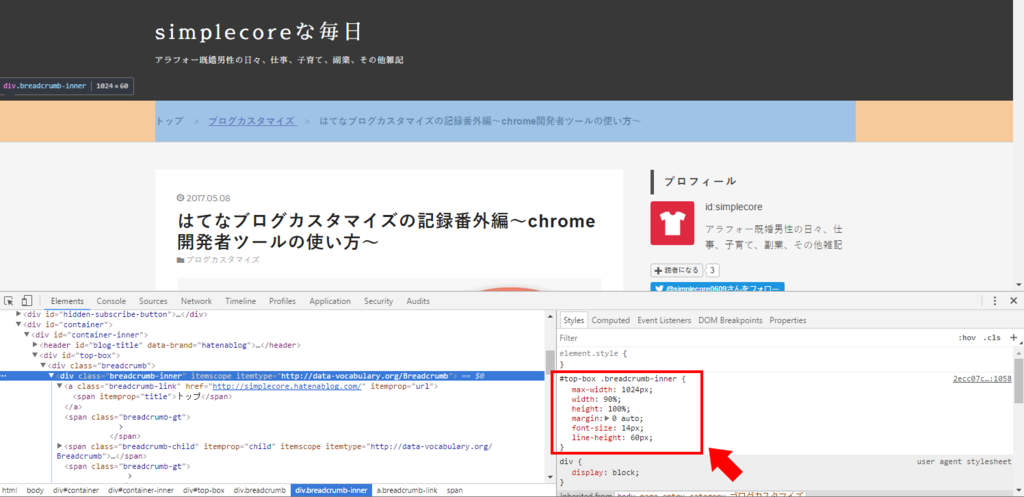Viewport: 1024px width, 497px height.
Task: Expand the margin shorthand triangle
Action: pyautogui.click(x=608, y=418)
